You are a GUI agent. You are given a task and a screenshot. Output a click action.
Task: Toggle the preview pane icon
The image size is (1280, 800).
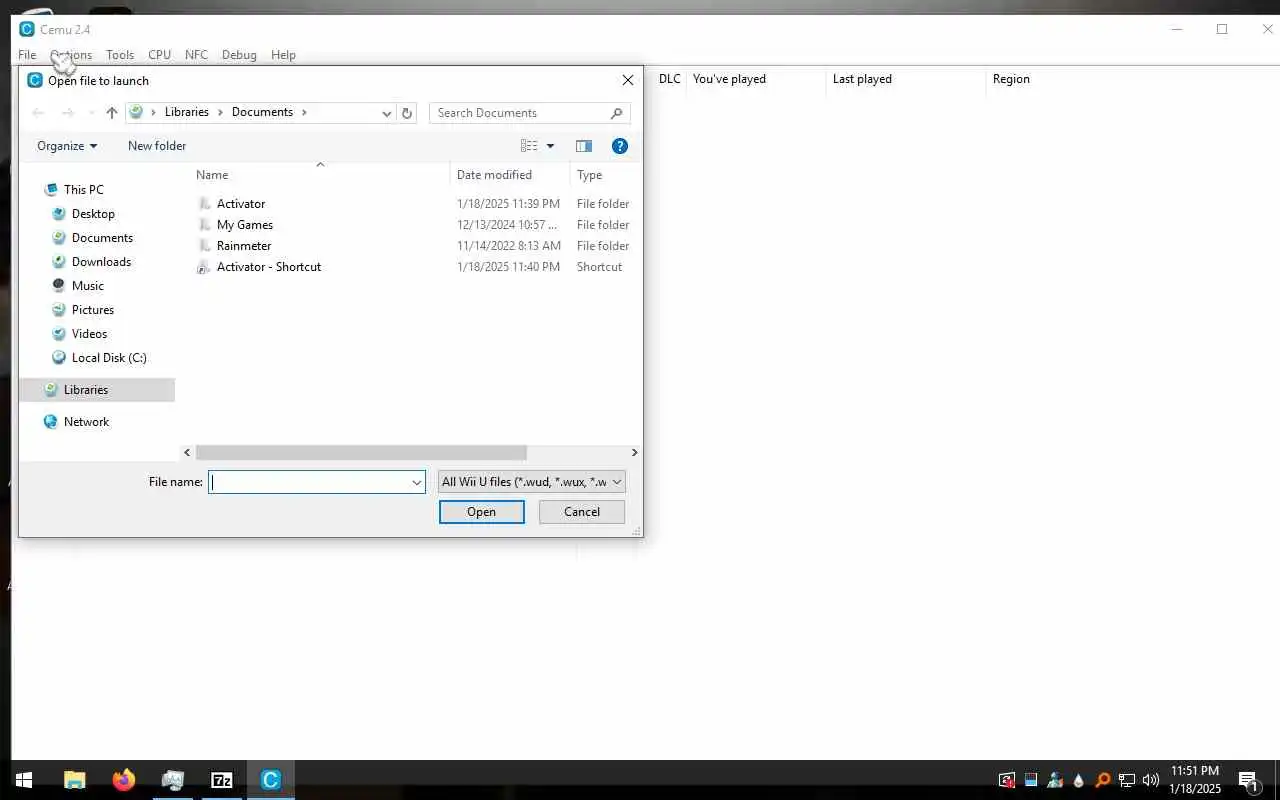tap(584, 146)
